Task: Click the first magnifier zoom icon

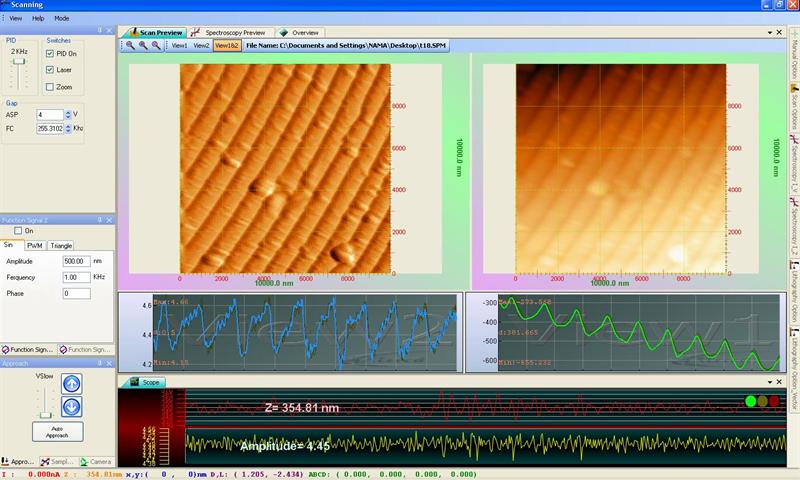Action: (x=131, y=45)
